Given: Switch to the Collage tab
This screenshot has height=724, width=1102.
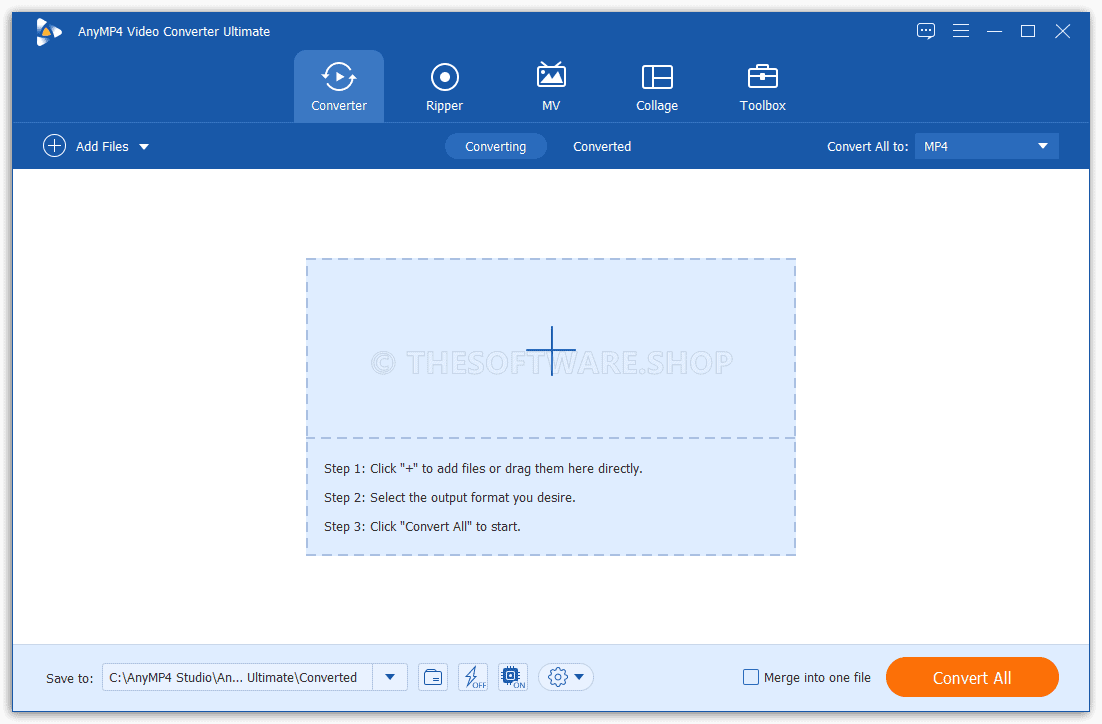Looking at the screenshot, I should click(657, 86).
